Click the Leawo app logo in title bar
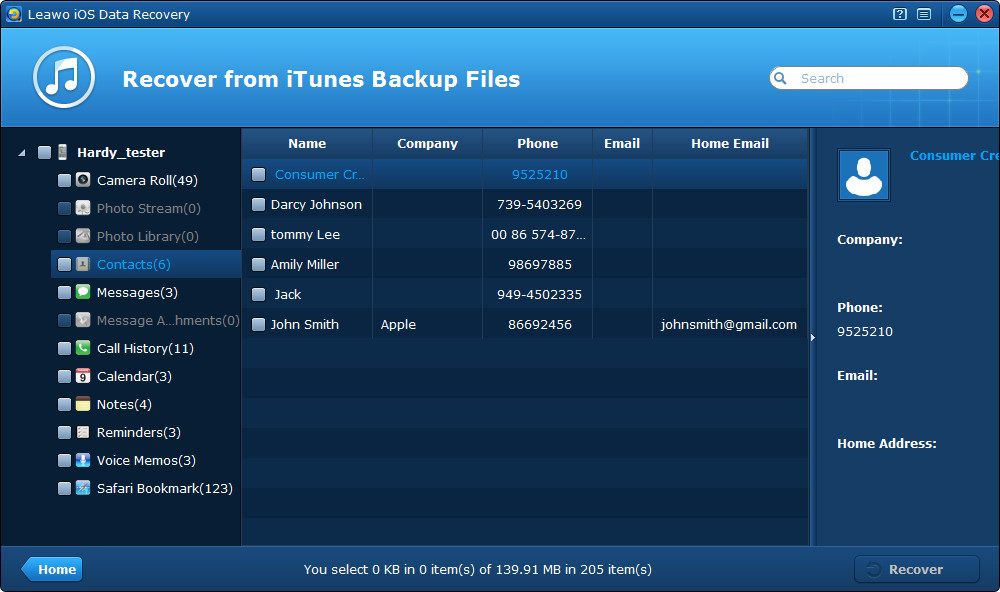This screenshot has height=592, width=1000. click(13, 14)
